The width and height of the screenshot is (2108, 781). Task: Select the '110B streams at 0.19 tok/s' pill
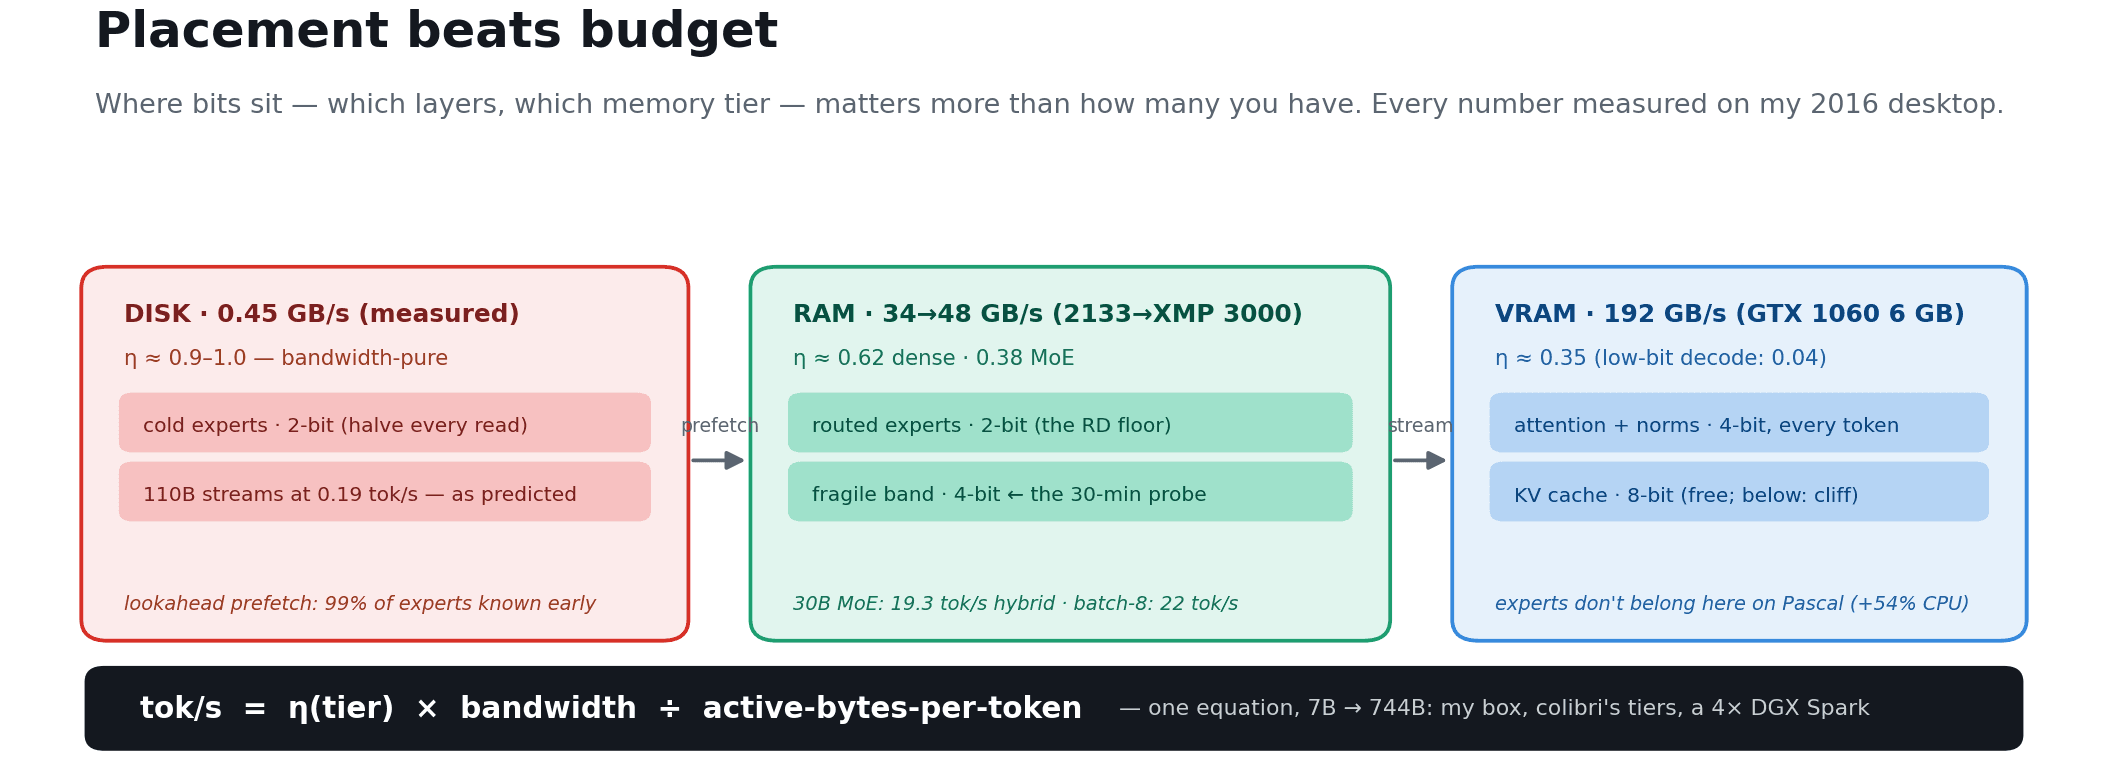point(385,491)
